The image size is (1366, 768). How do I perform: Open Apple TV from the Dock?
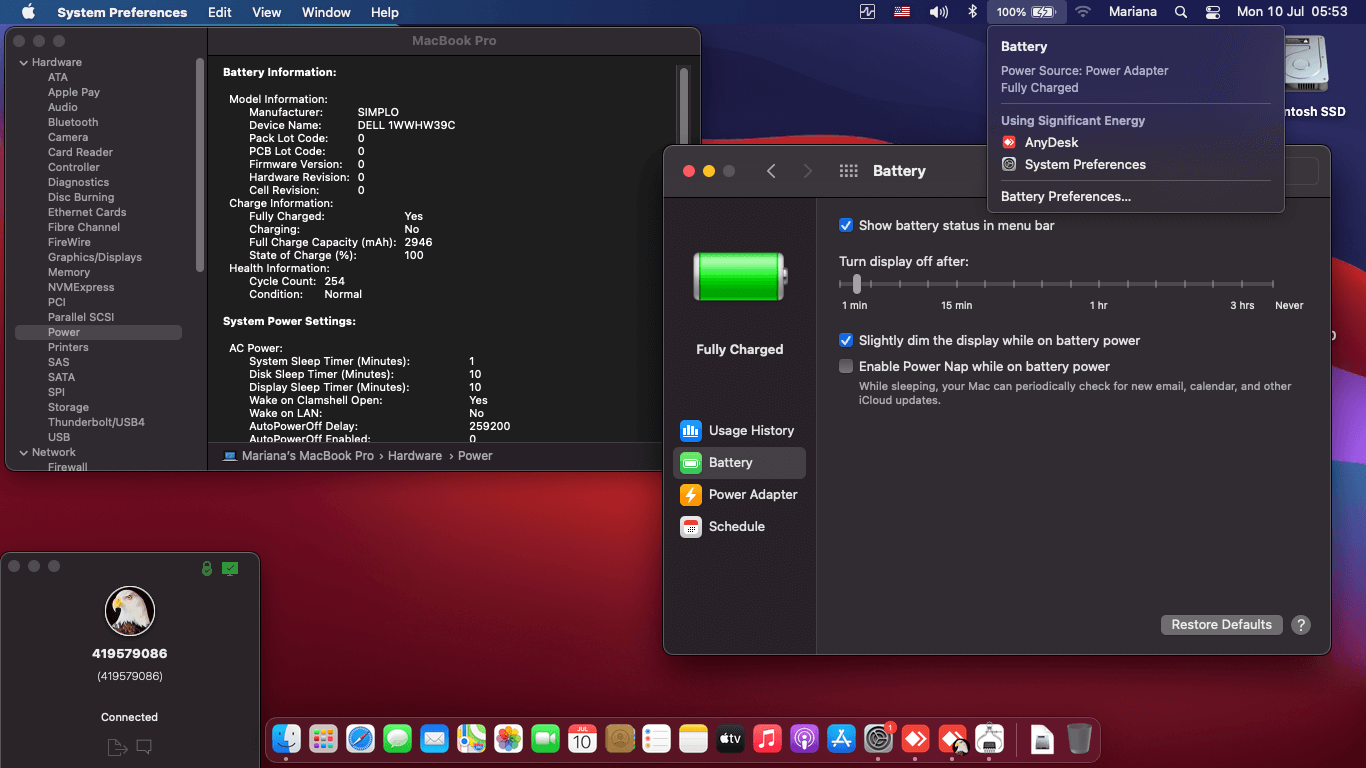(x=730, y=739)
